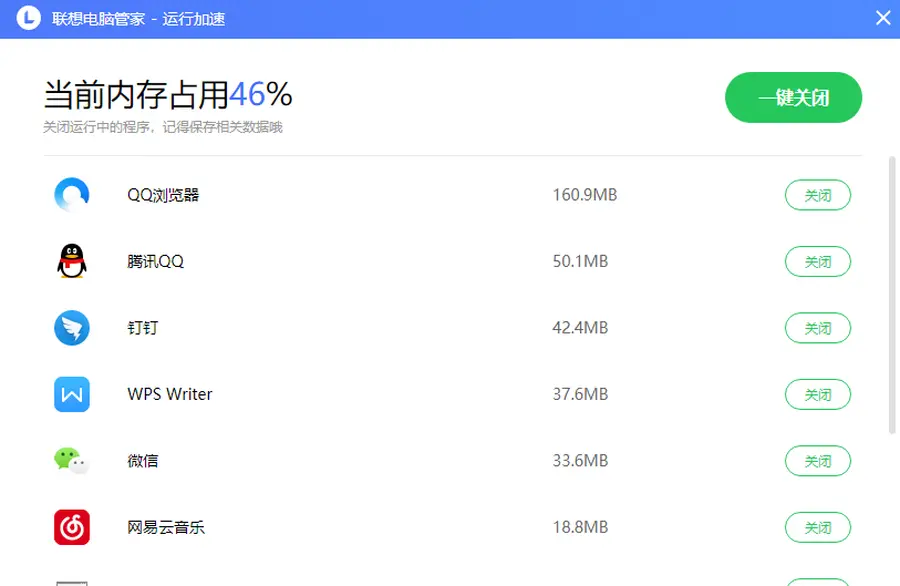900x586 pixels.
Task: Close 微信 using the 关闭 button
Action: tap(817, 461)
